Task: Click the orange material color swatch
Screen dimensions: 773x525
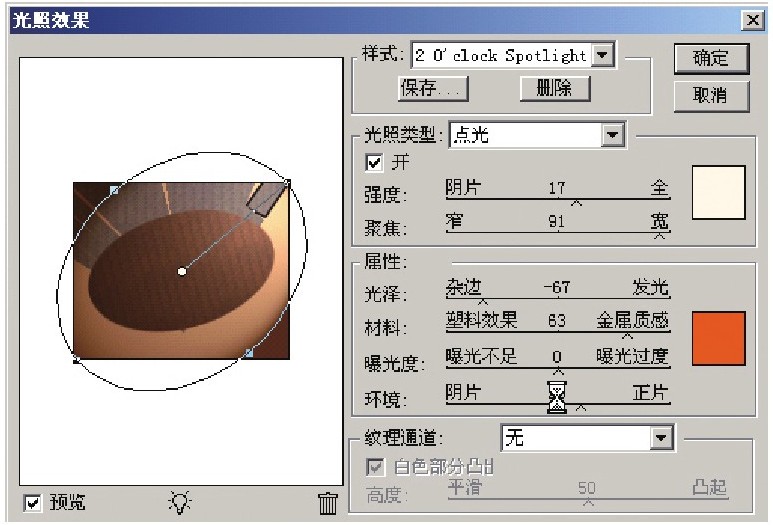Action: [x=718, y=338]
